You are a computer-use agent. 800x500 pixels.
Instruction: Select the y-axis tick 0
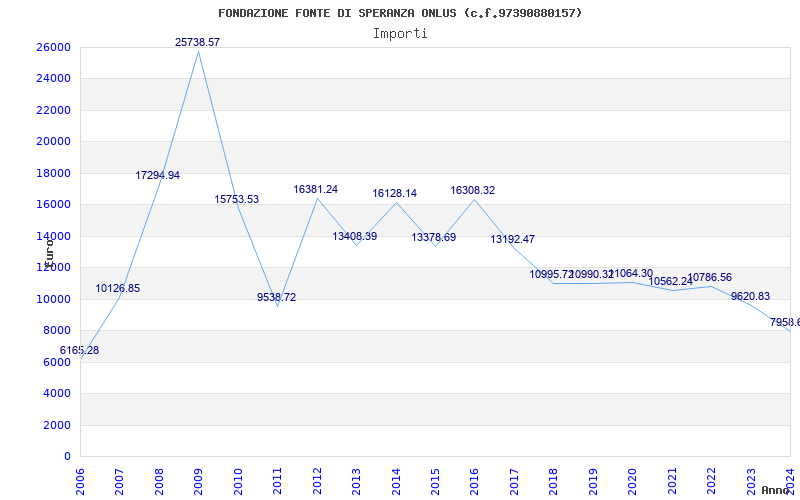point(67,457)
